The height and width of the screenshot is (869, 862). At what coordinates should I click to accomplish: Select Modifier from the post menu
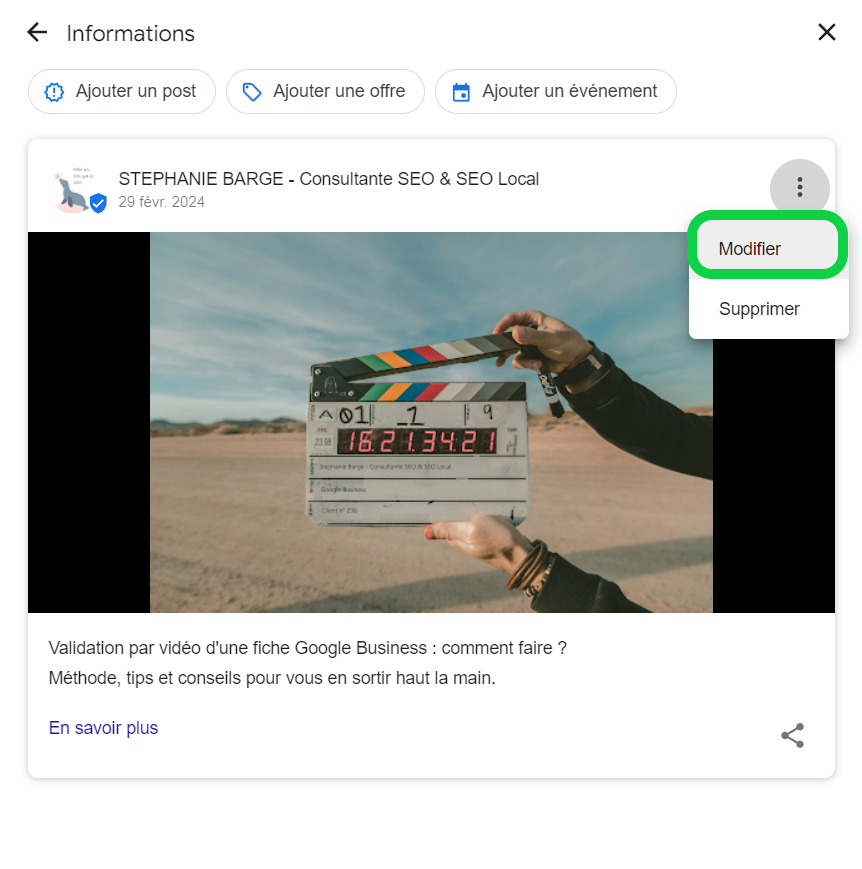tap(768, 248)
